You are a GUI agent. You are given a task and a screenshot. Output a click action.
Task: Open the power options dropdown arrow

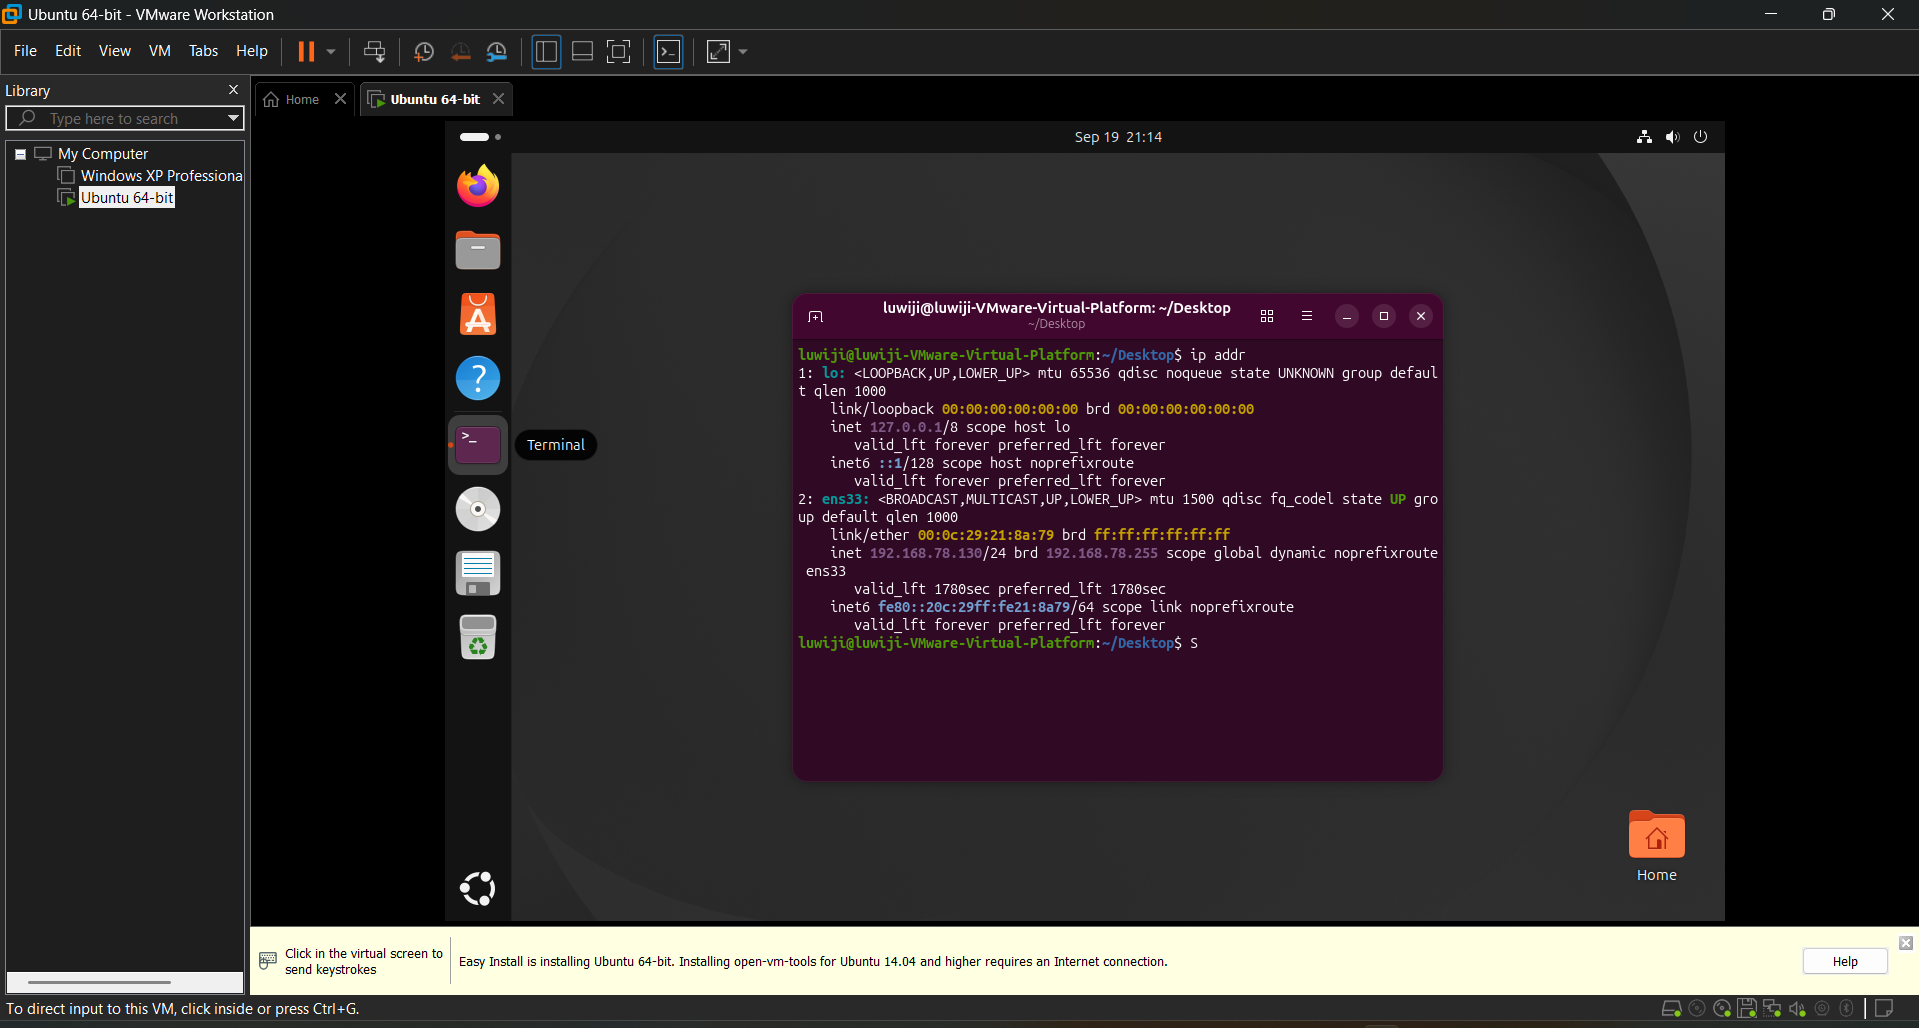point(331,51)
